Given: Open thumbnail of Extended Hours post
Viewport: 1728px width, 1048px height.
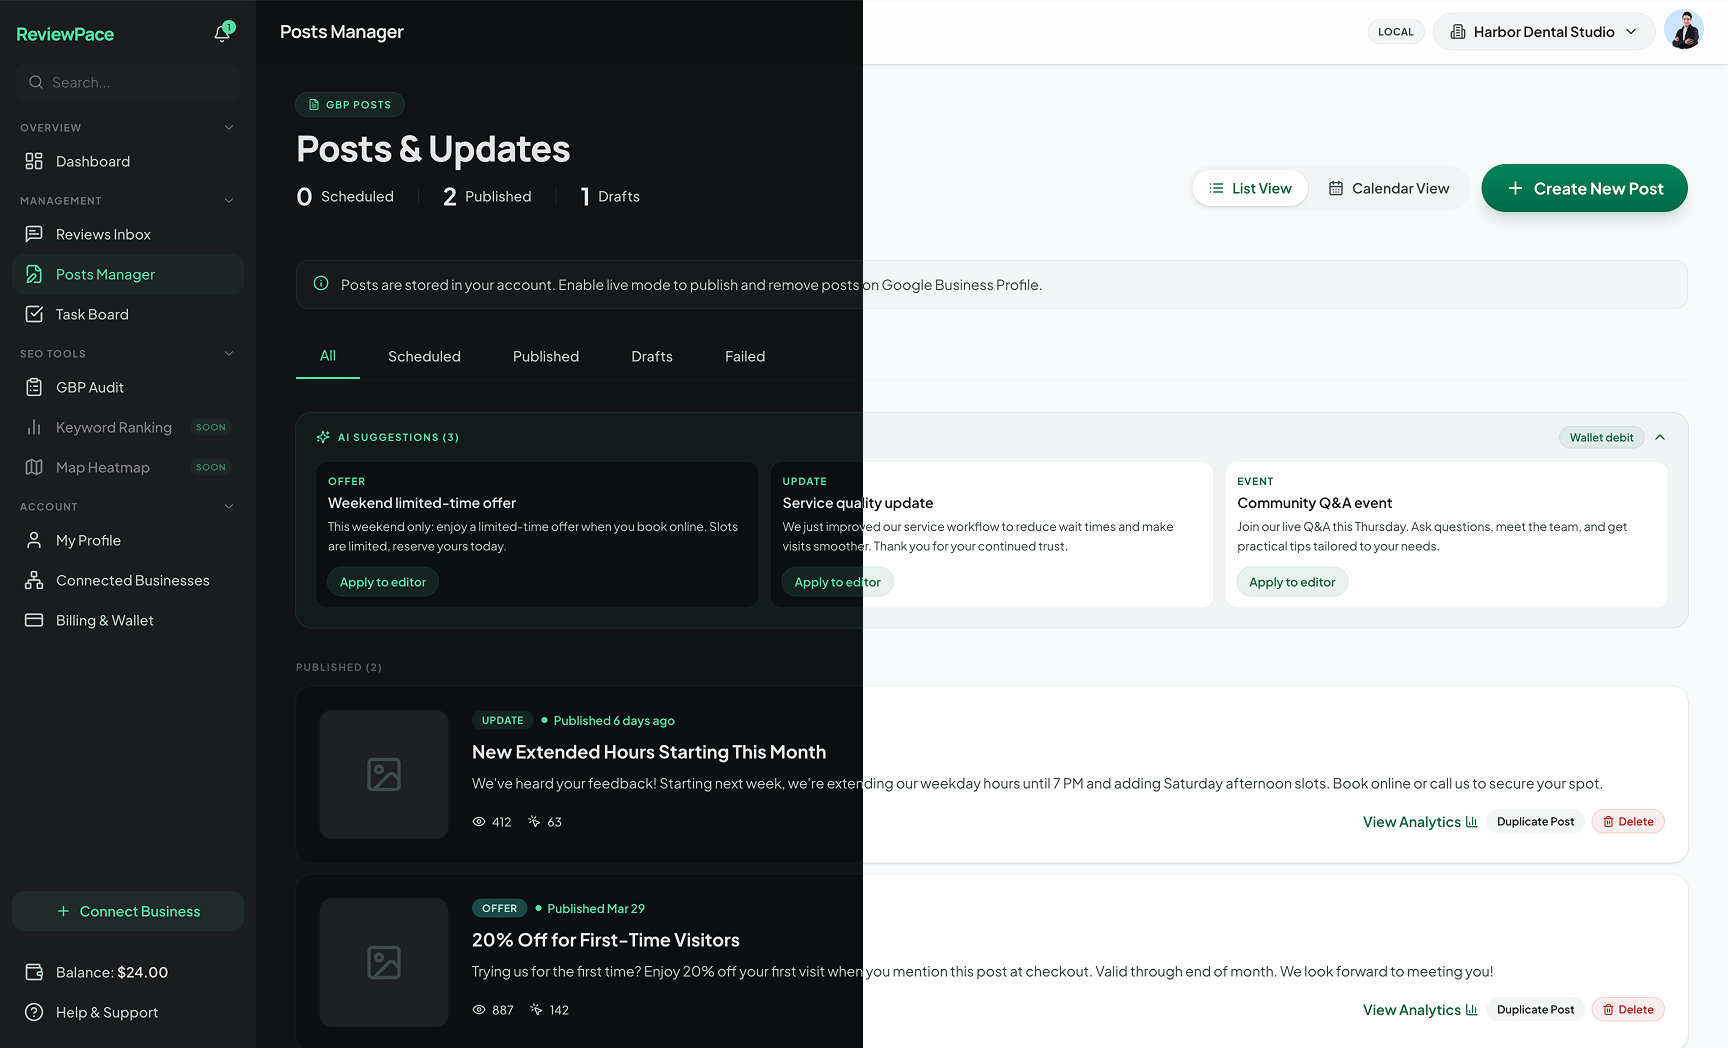Looking at the screenshot, I should [x=384, y=774].
